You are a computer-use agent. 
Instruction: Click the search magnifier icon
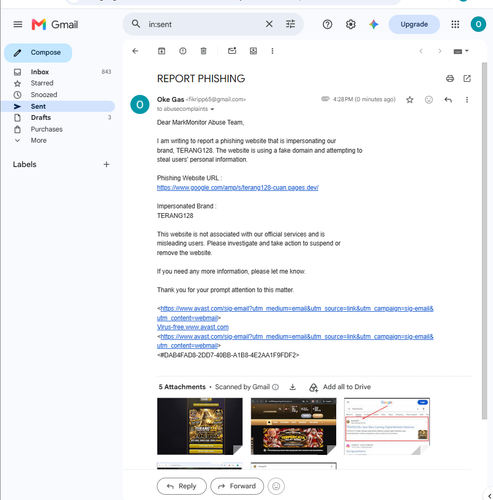tap(136, 24)
